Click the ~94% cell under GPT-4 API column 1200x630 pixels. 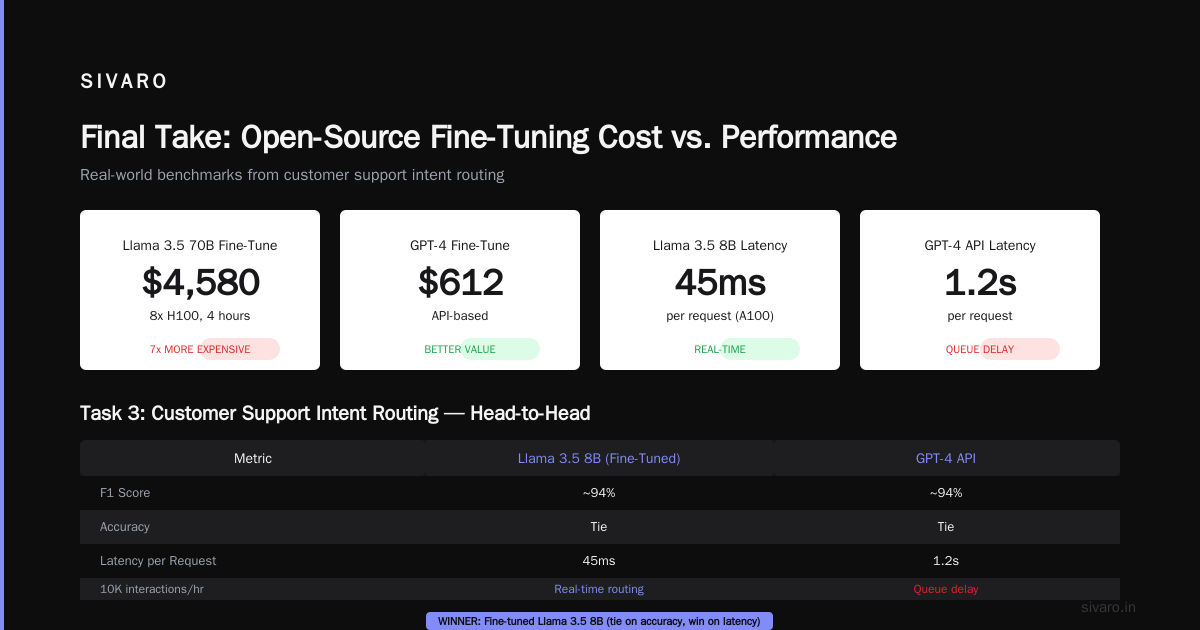(x=946, y=493)
